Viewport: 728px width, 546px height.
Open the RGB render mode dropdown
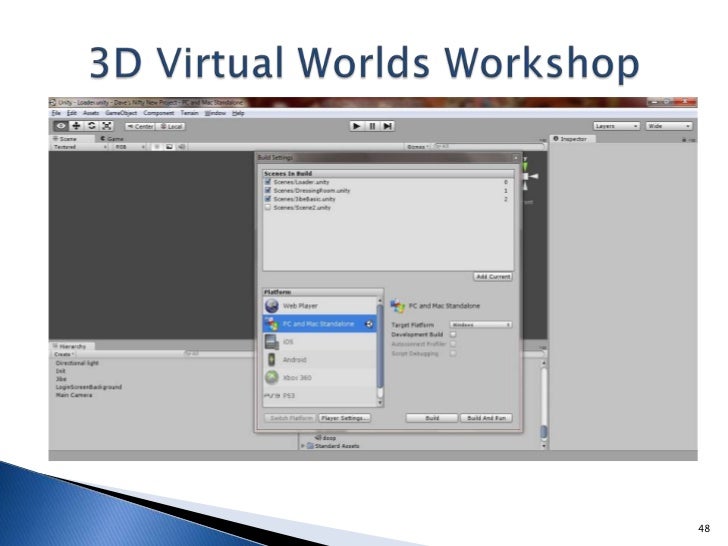pos(130,147)
